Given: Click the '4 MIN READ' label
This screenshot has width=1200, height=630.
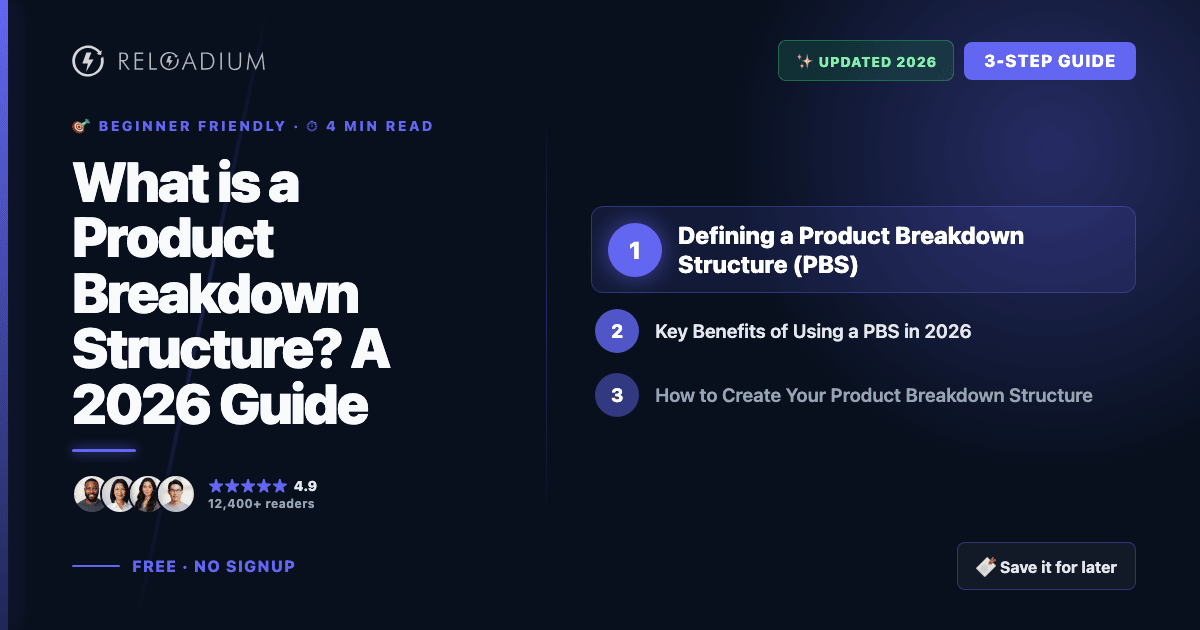Looking at the screenshot, I should [380, 126].
